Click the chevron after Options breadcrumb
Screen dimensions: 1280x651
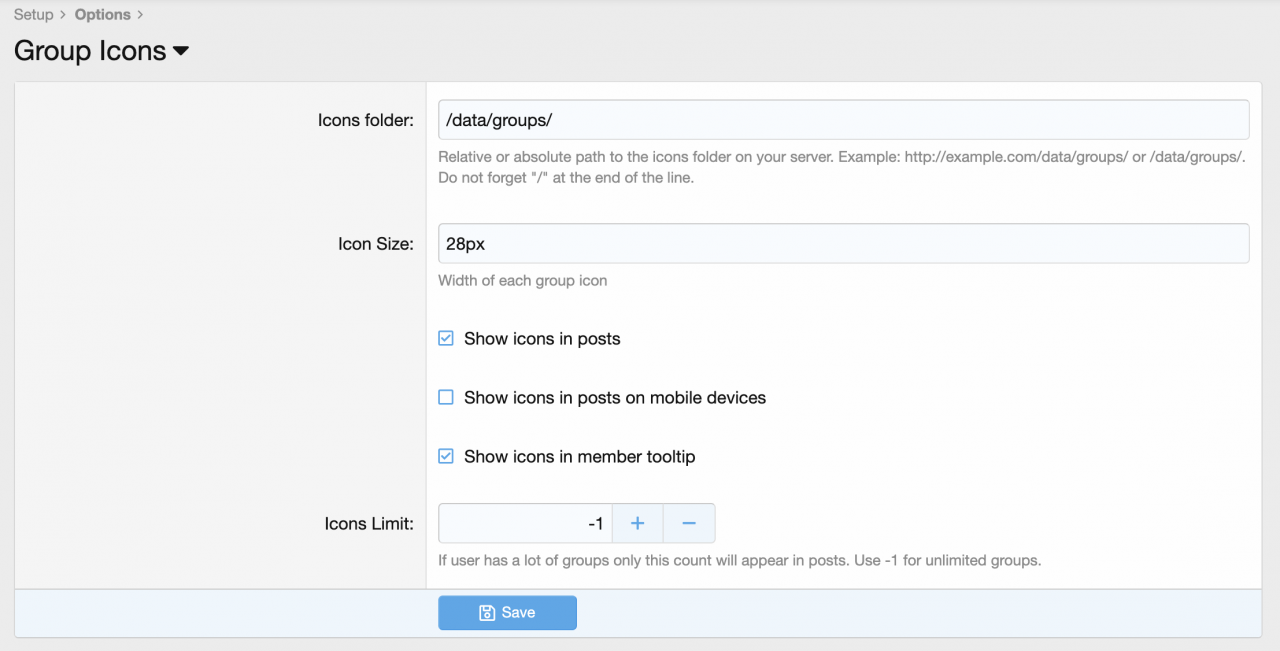141,15
